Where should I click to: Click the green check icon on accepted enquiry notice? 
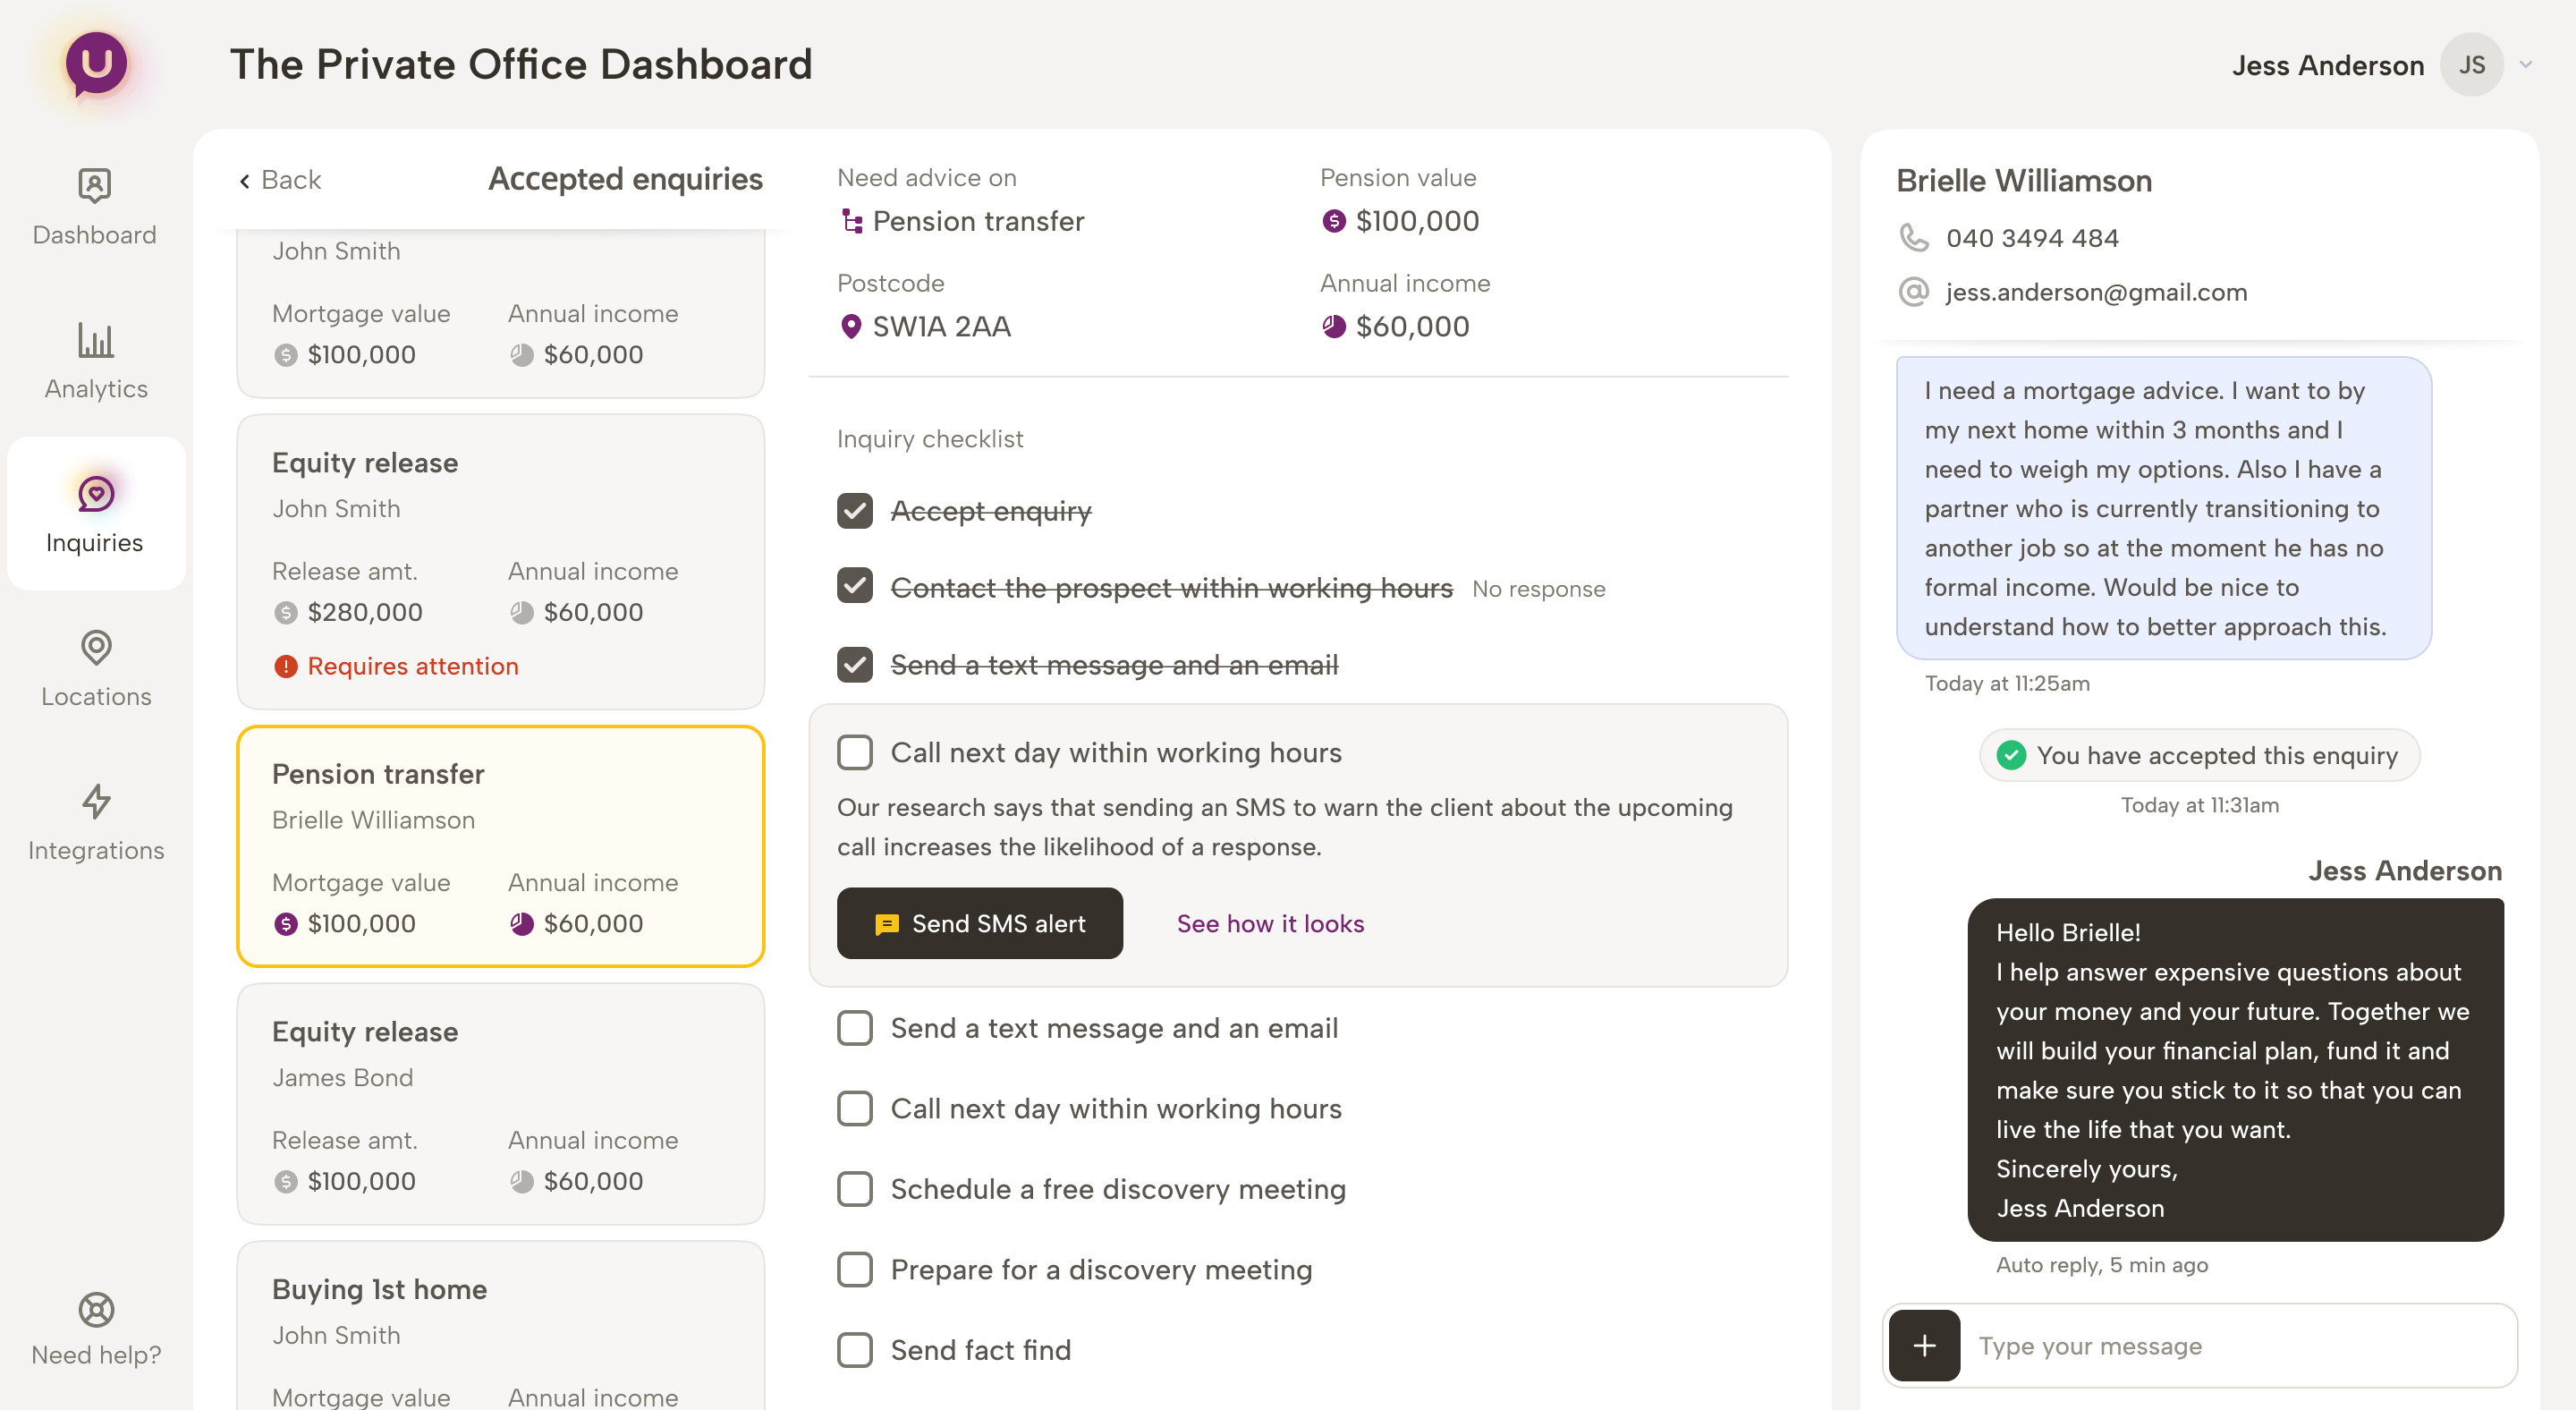[x=2011, y=755]
